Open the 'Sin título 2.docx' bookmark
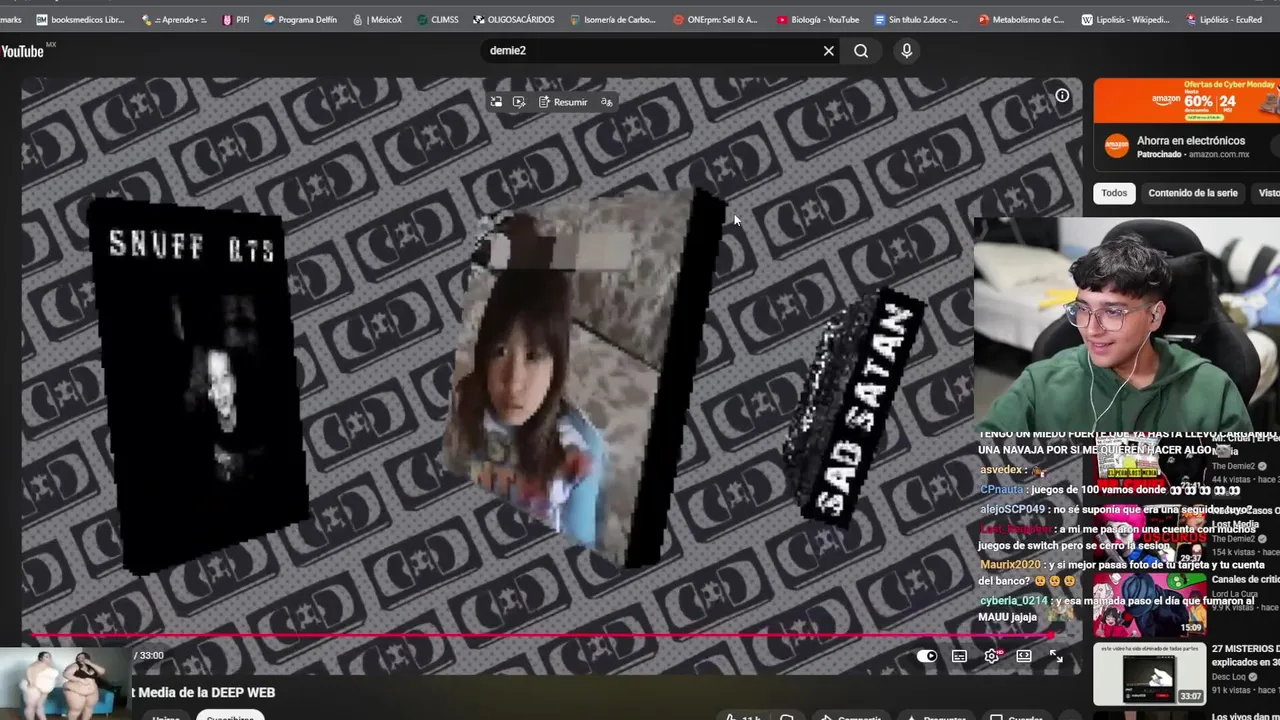Viewport: 1280px width, 720px height. tap(916, 19)
